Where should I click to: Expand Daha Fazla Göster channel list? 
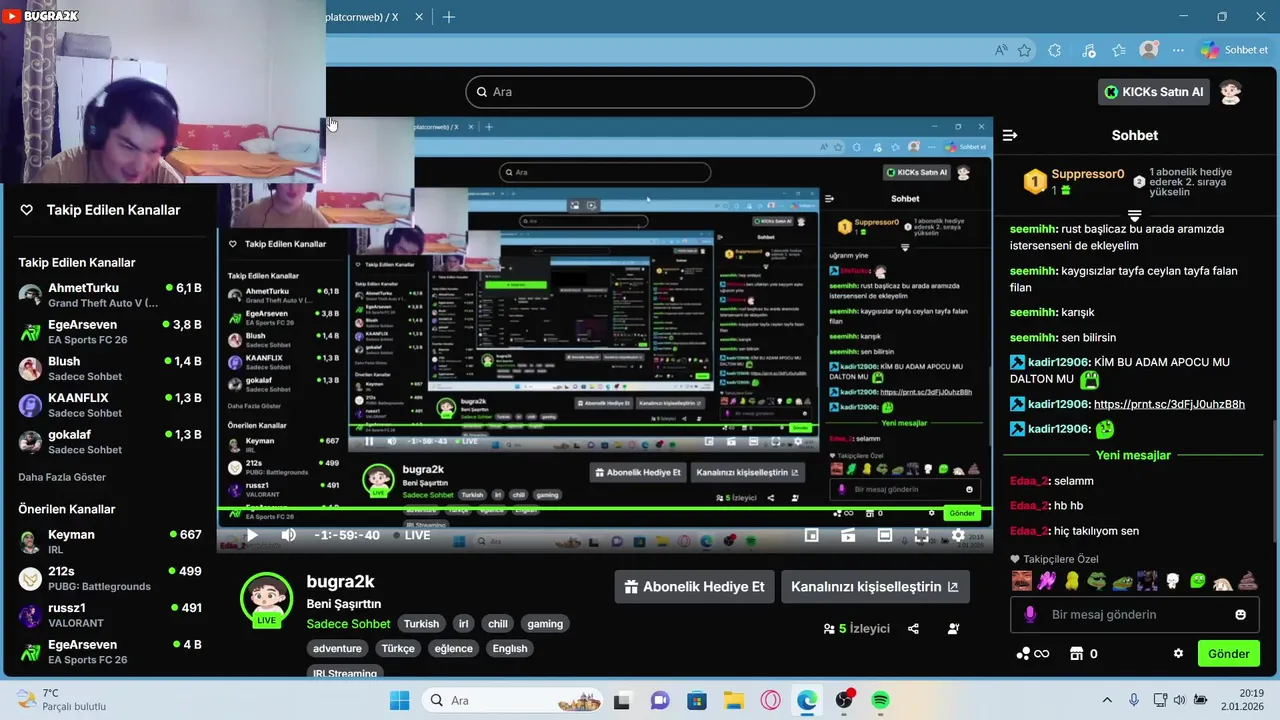tap(62, 477)
